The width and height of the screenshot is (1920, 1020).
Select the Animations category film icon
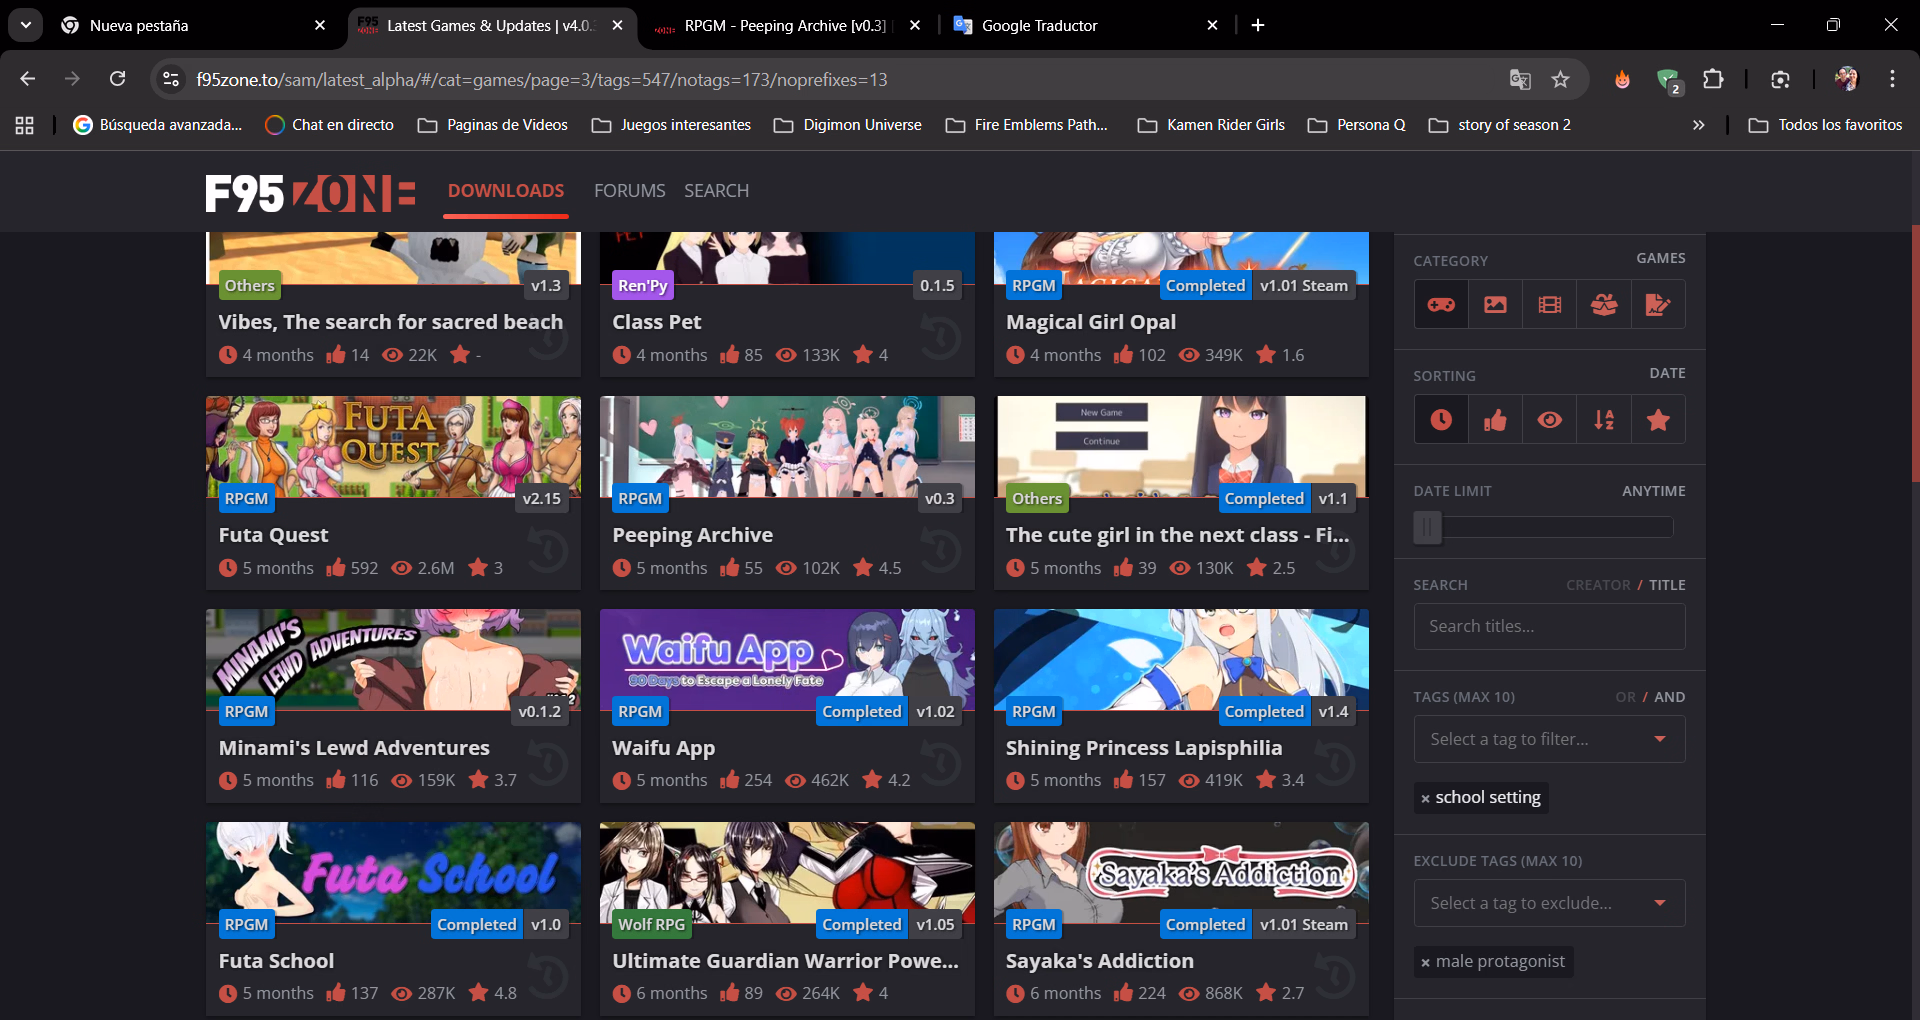[1549, 305]
